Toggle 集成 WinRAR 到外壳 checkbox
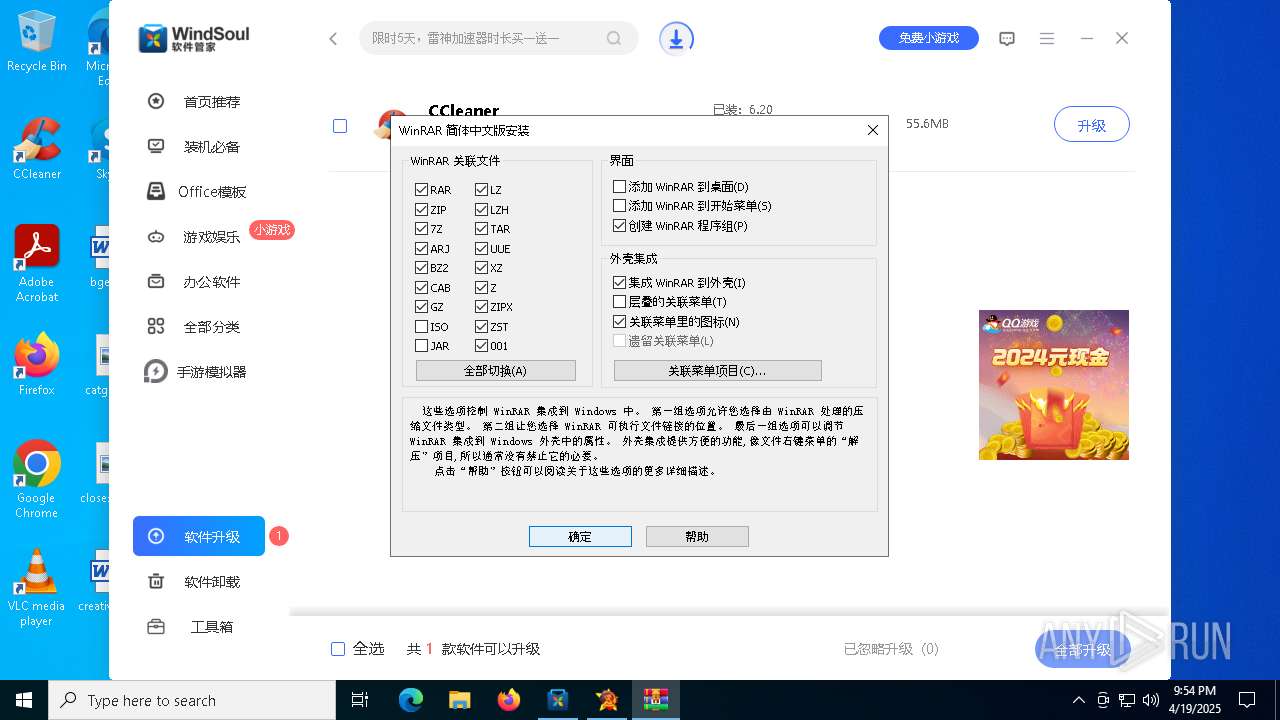Viewport: 1280px width, 720px height. click(x=620, y=283)
